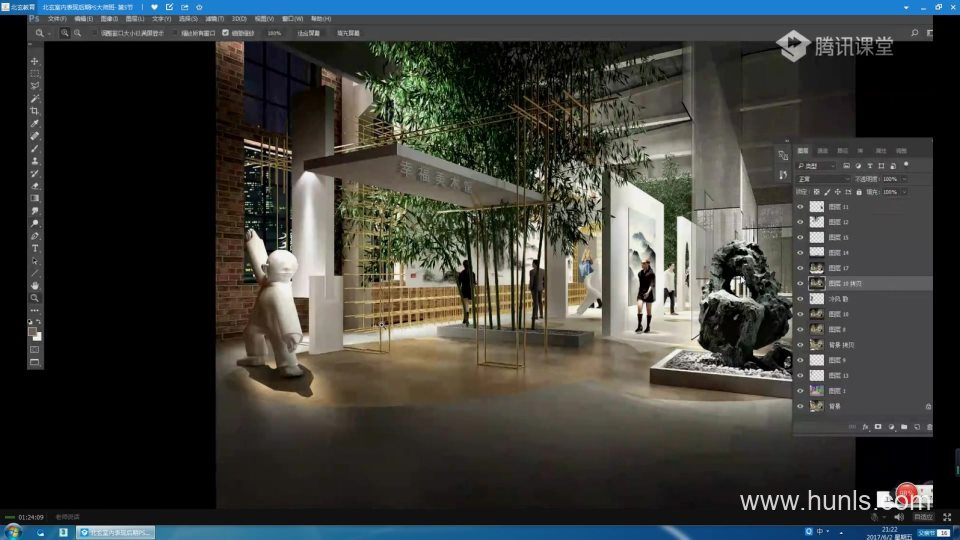
Task: Select layer row 图层 13
Action: tap(863, 375)
